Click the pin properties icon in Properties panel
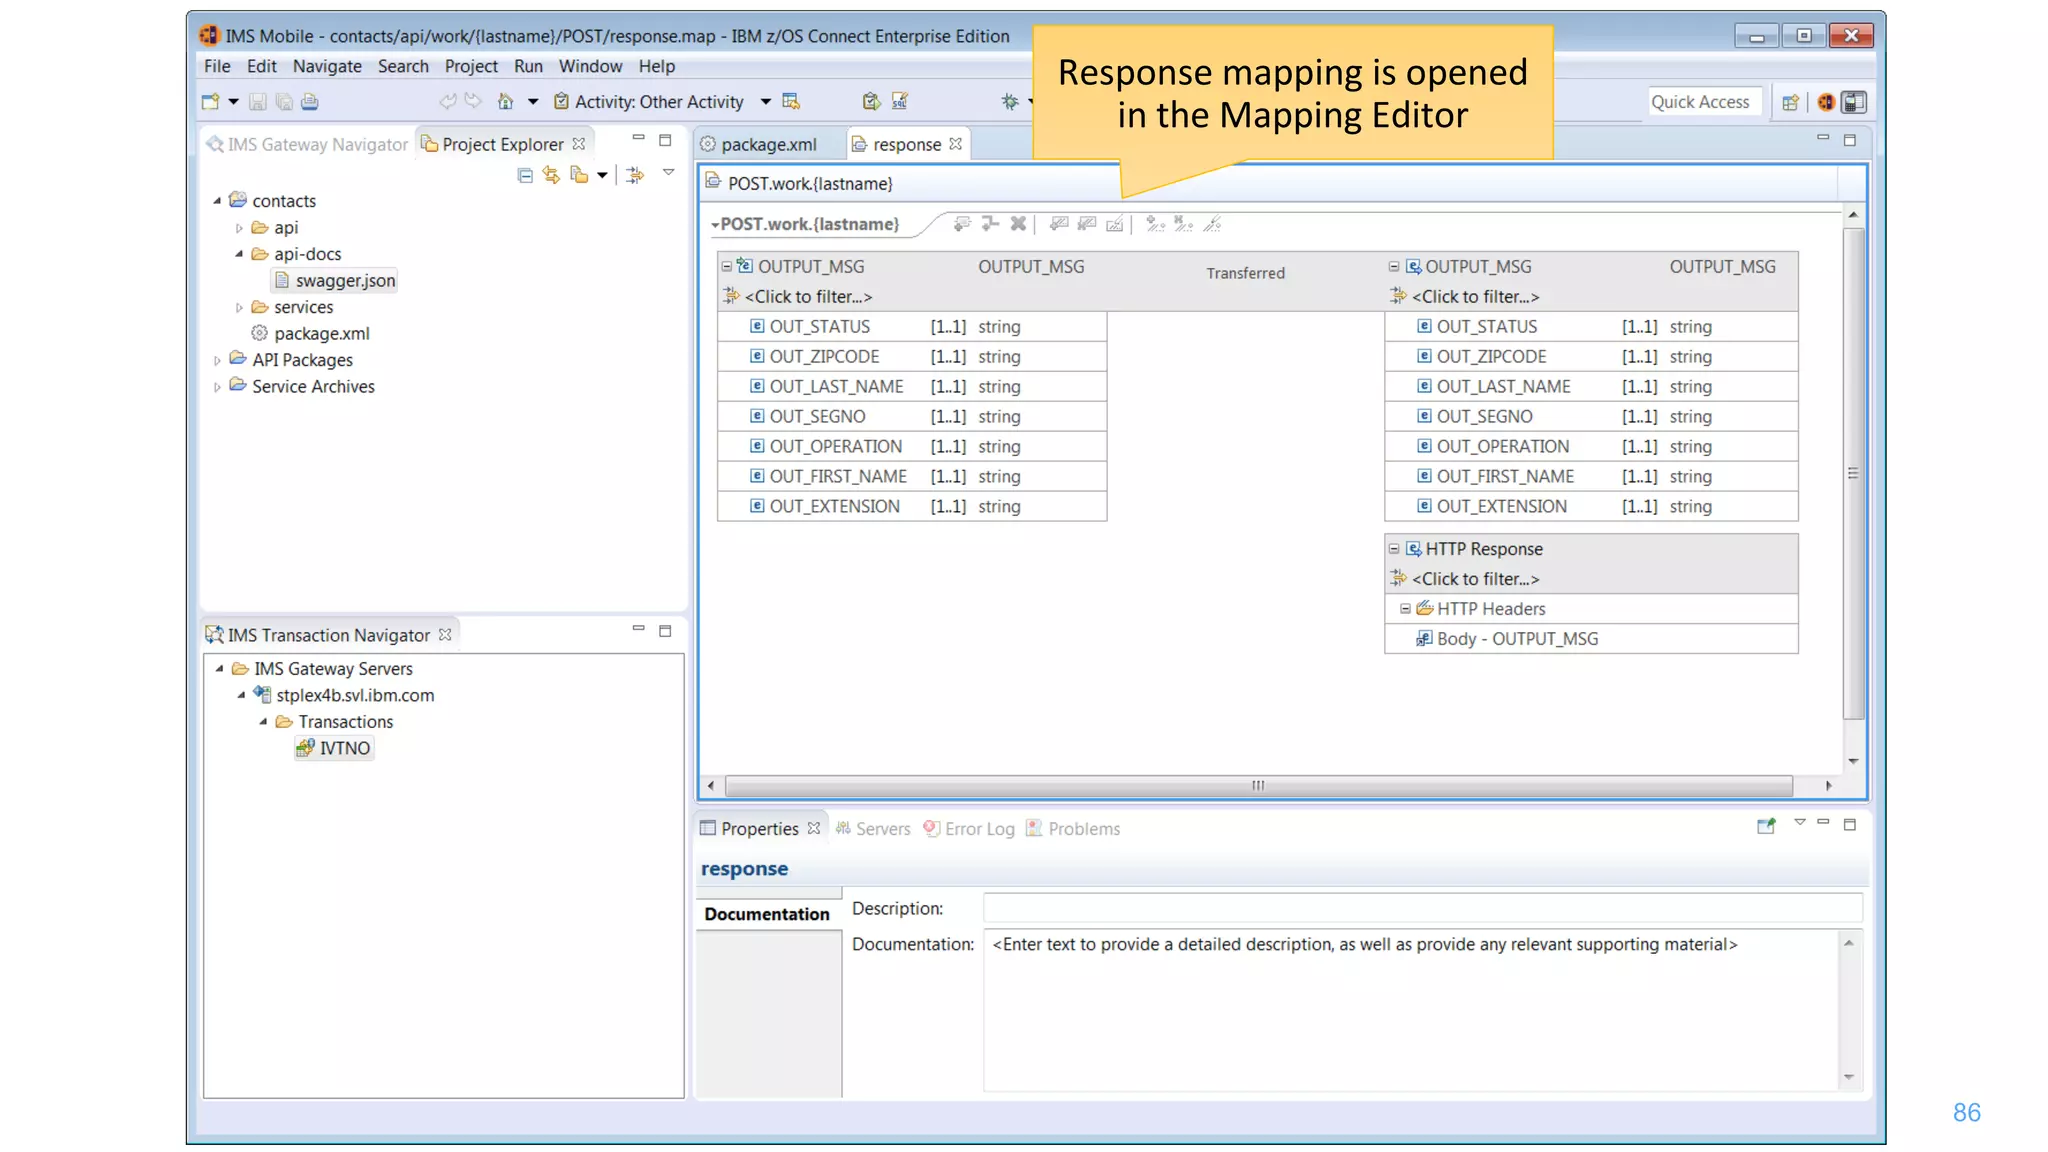This screenshot has width=2048, height=1152. point(1766,826)
